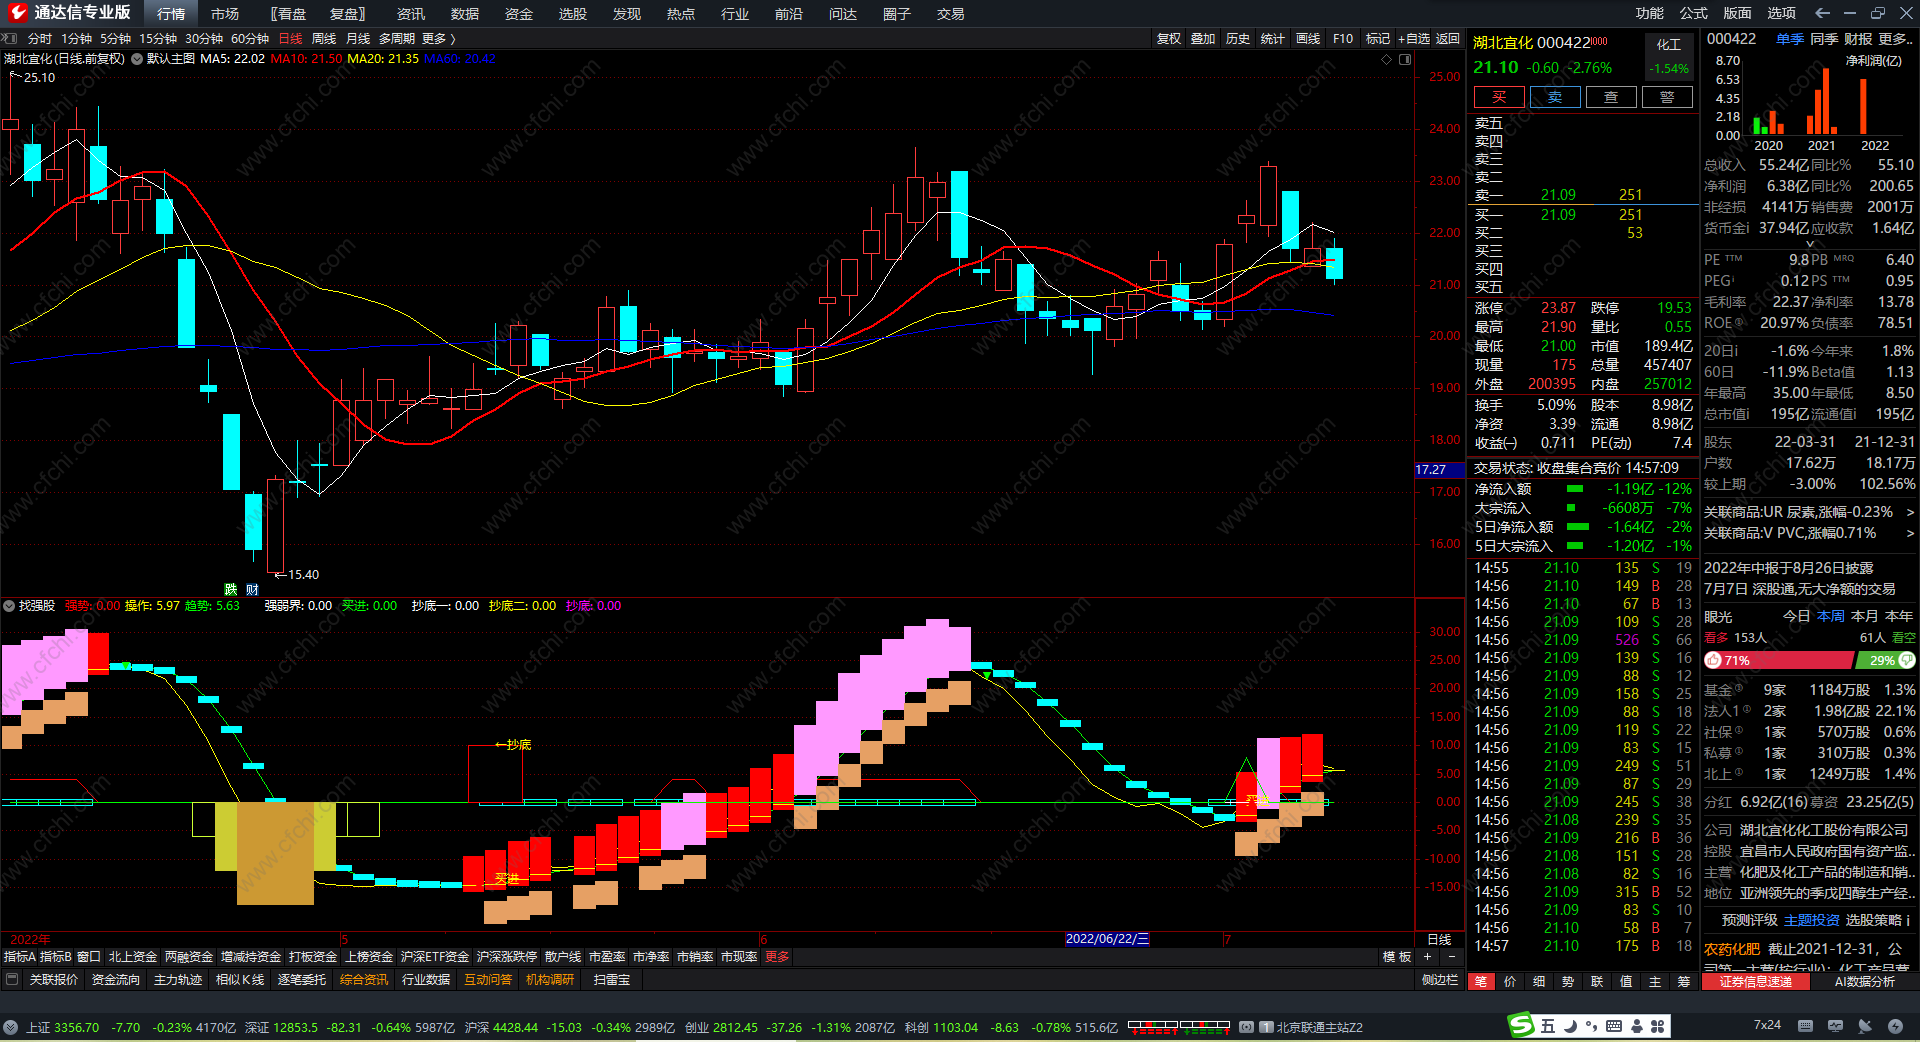Open the 复权 dropdown
Viewport: 1920px width, 1042px height.
tap(1168, 39)
